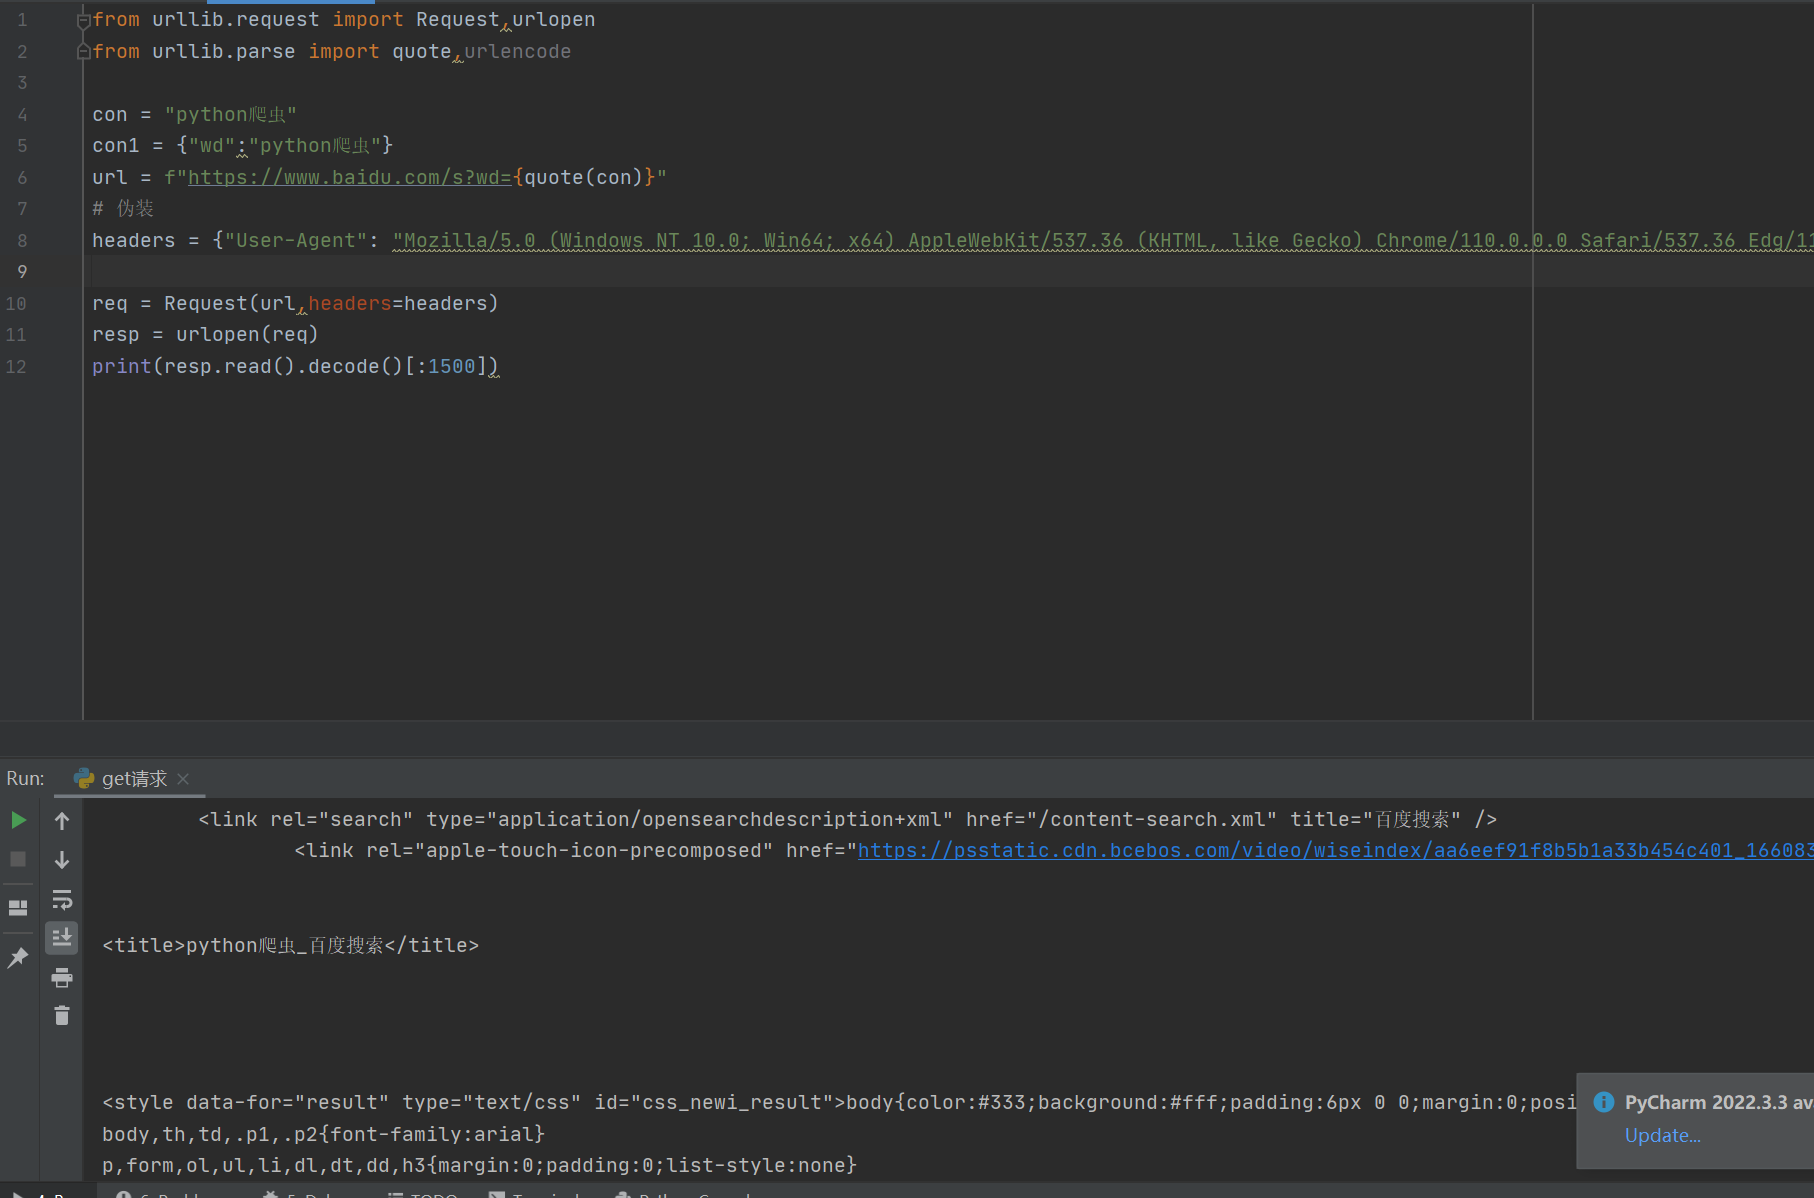Click the <title>python爬虫_百度搜索 console line
This screenshot has height=1198, width=1814.
(x=291, y=946)
